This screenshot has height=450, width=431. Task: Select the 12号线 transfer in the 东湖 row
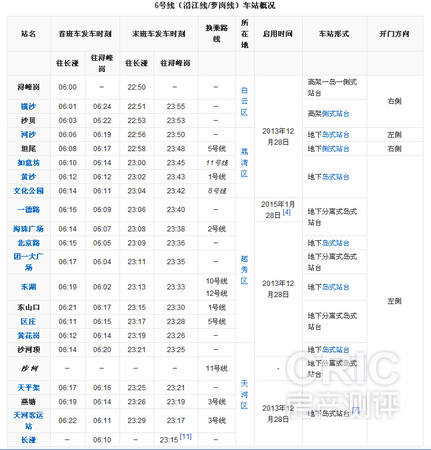click(x=217, y=293)
